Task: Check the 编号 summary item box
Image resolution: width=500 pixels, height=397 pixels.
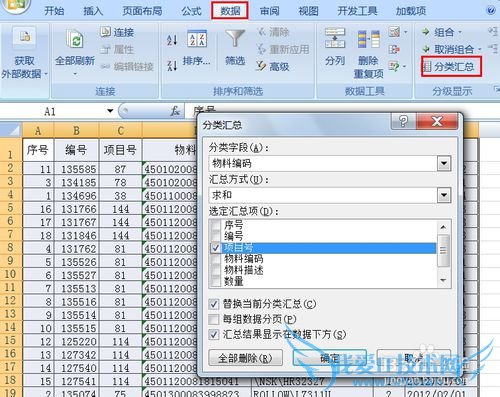Action: 216,236
